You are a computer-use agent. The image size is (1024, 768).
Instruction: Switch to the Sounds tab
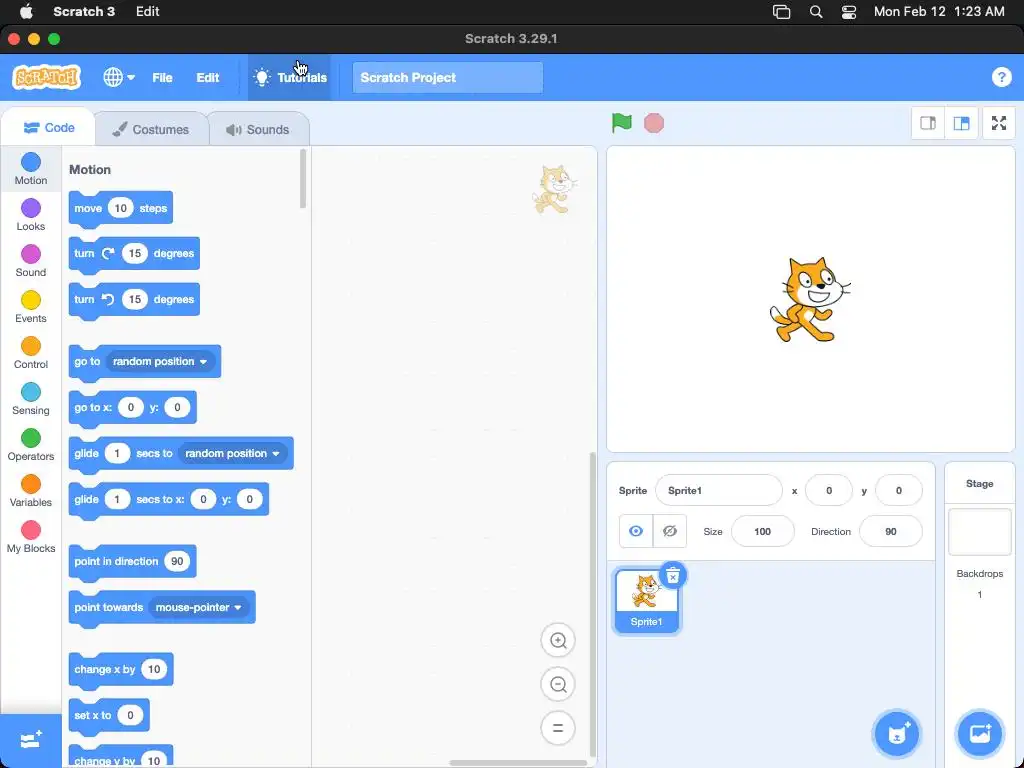tap(258, 129)
